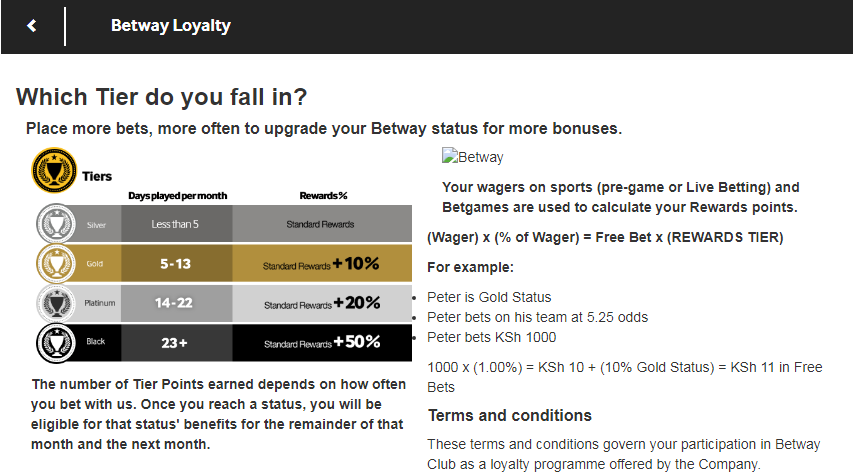Click the broken Betway image placeholder
The image size is (853, 476).
click(473, 157)
